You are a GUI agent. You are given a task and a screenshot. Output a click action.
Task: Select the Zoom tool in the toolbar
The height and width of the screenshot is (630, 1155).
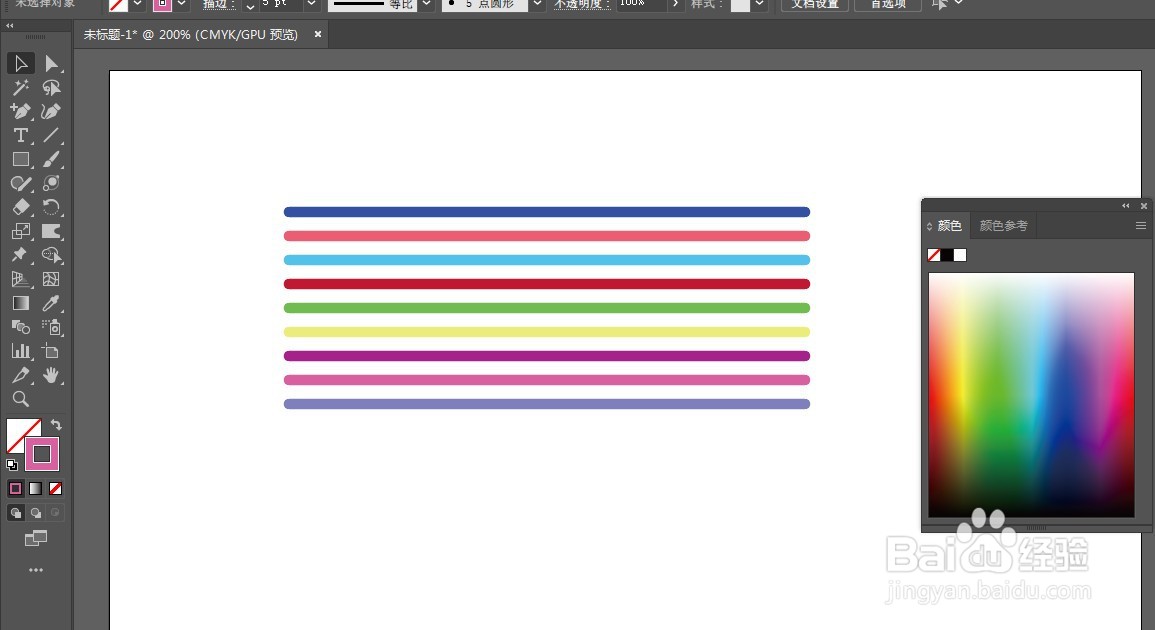pos(20,399)
